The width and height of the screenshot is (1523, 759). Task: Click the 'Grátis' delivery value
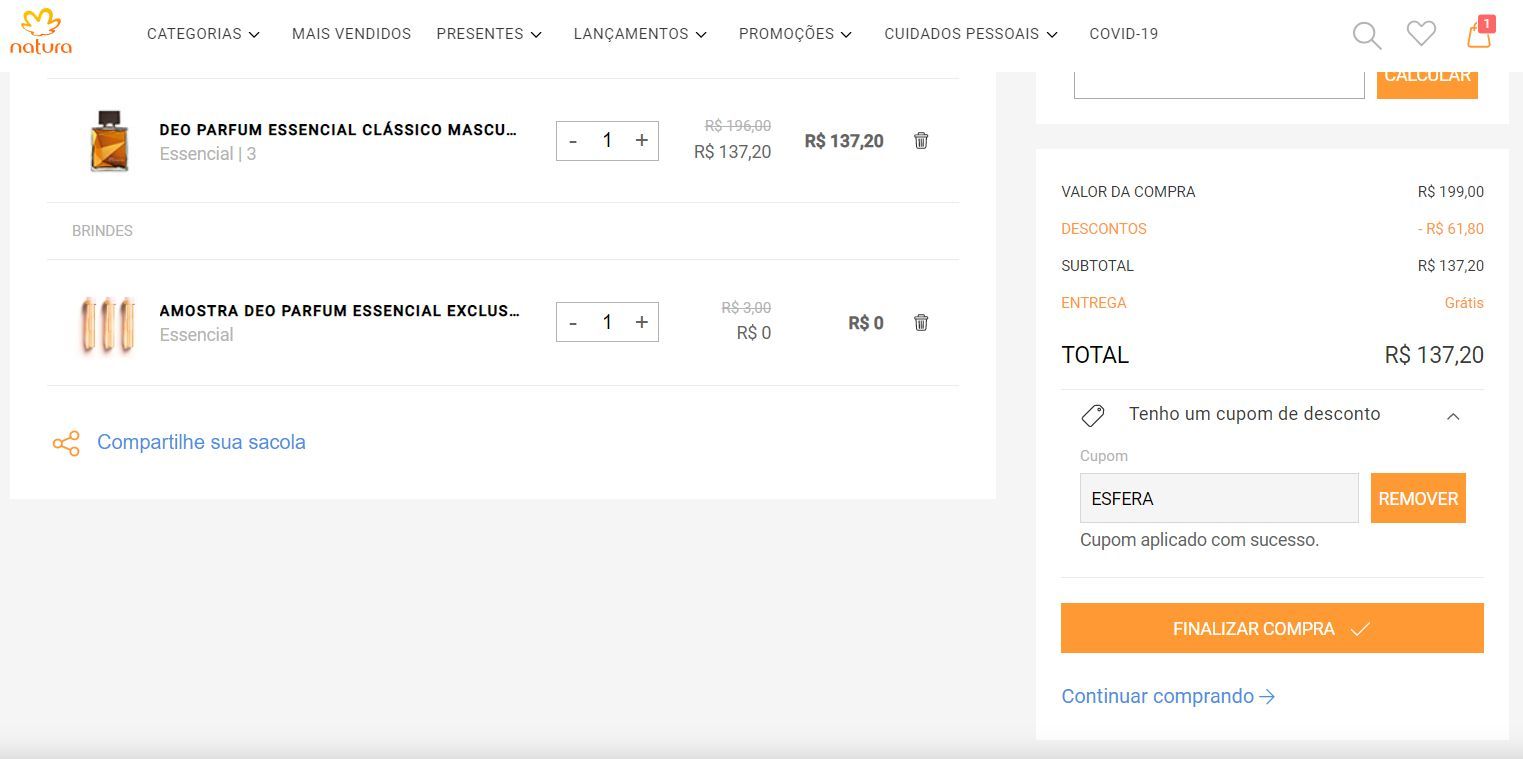1464,303
